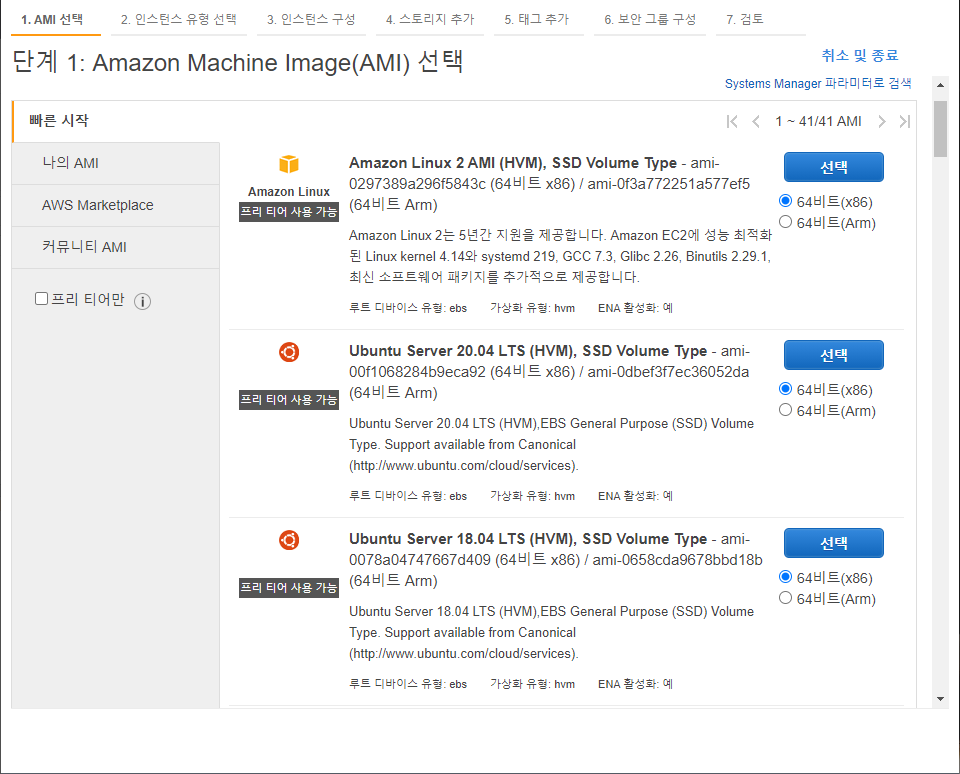Select 64비트(x86) for Amazon Linux 2
This screenshot has height=774, width=960.
786,201
